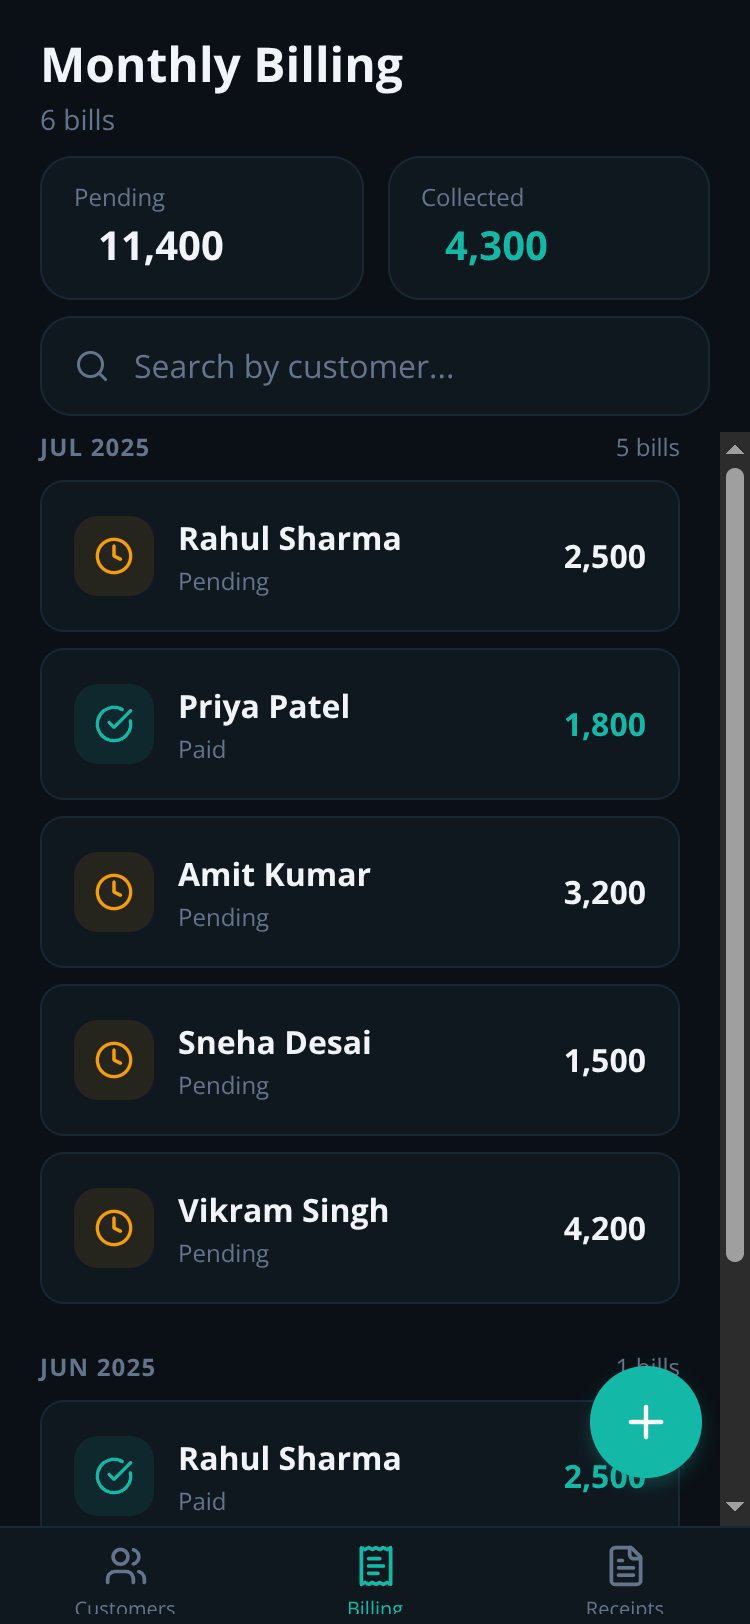750x1624 pixels.
Task: Tap the paid checkmark on June Rahul Sharma bill
Action: 114,1476
